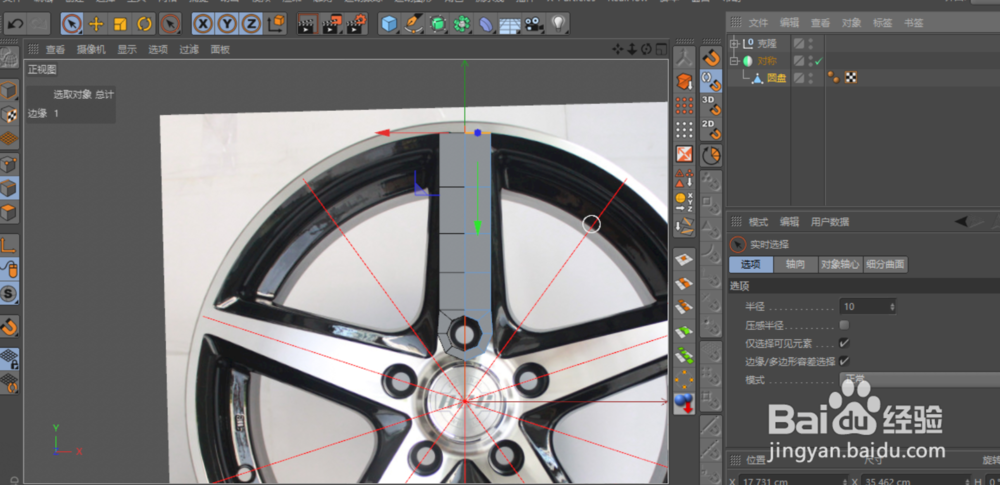Screen dimensions: 1000x485
Task: Switch to 细分曲面 tab
Action: 885,264
